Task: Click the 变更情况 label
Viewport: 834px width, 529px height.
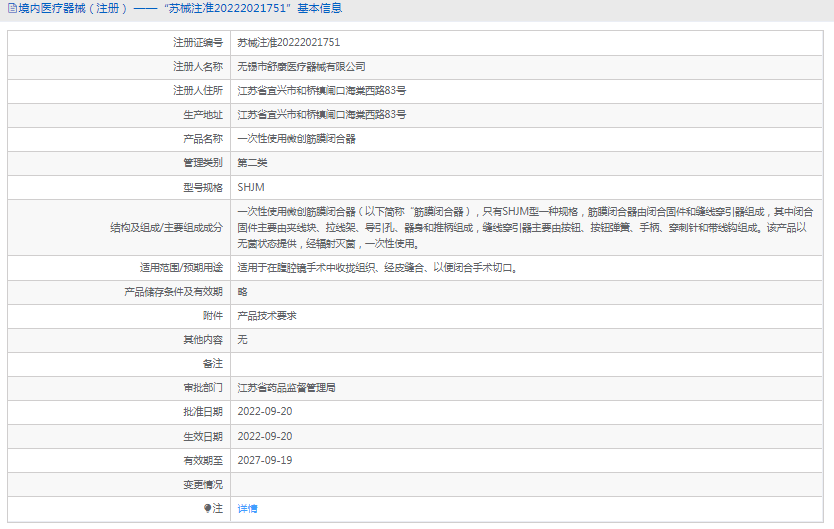Action: point(203,484)
